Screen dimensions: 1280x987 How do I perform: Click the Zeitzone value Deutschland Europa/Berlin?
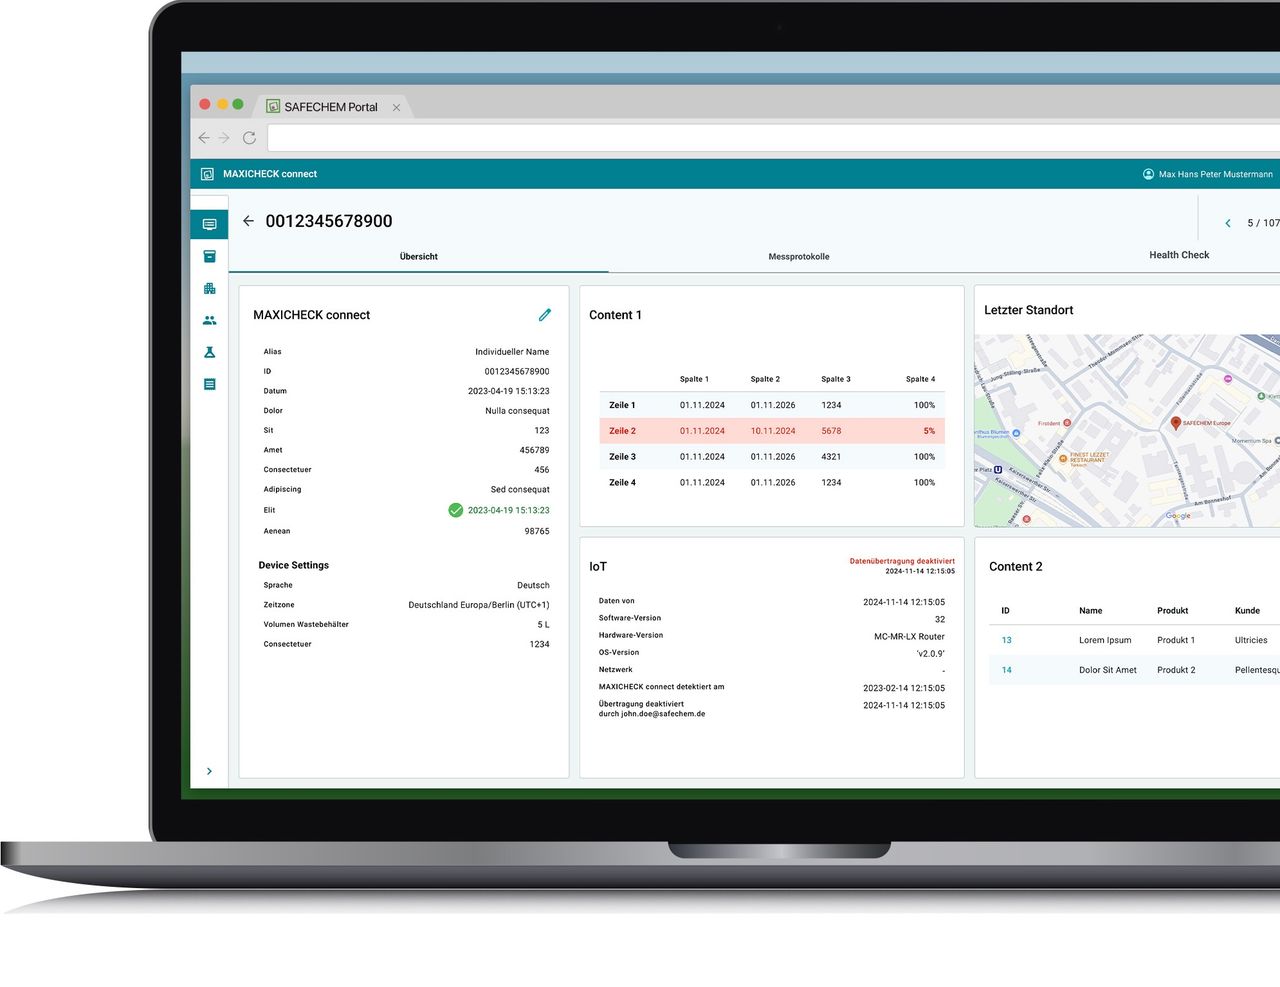[x=478, y=605]
